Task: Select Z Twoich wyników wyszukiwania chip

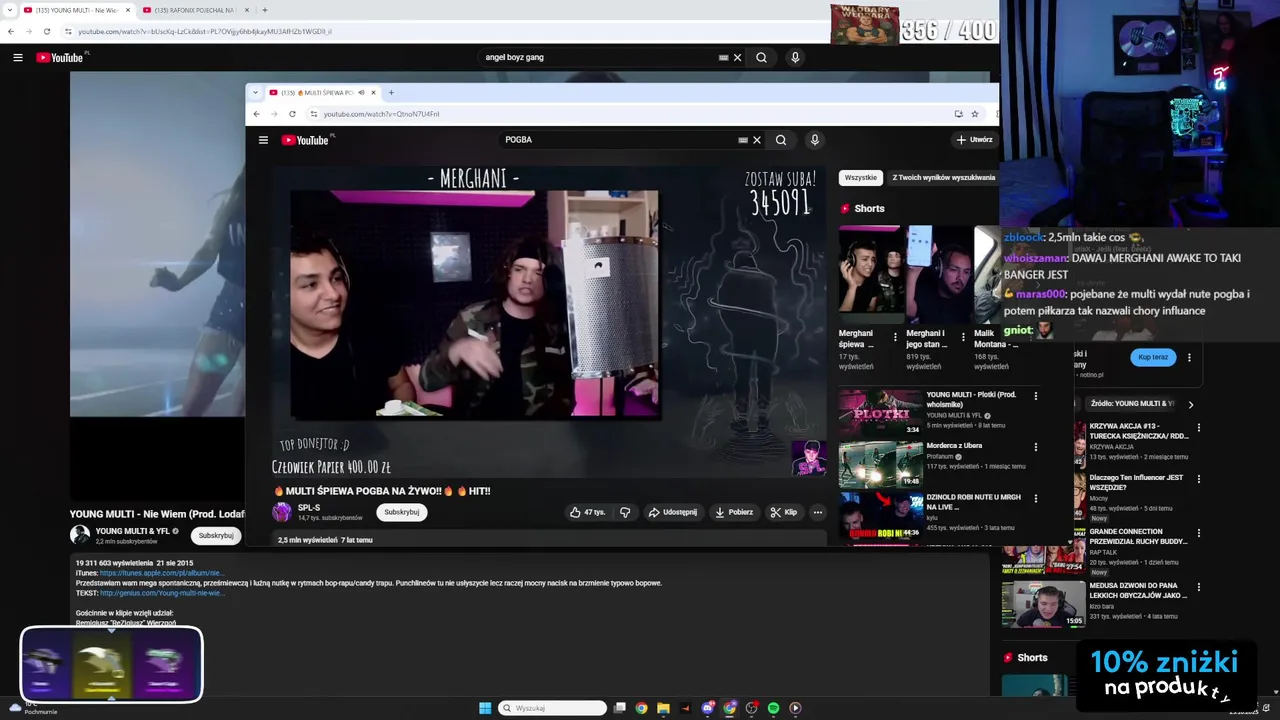Action: pyautogui.click(x=943, y=178)
